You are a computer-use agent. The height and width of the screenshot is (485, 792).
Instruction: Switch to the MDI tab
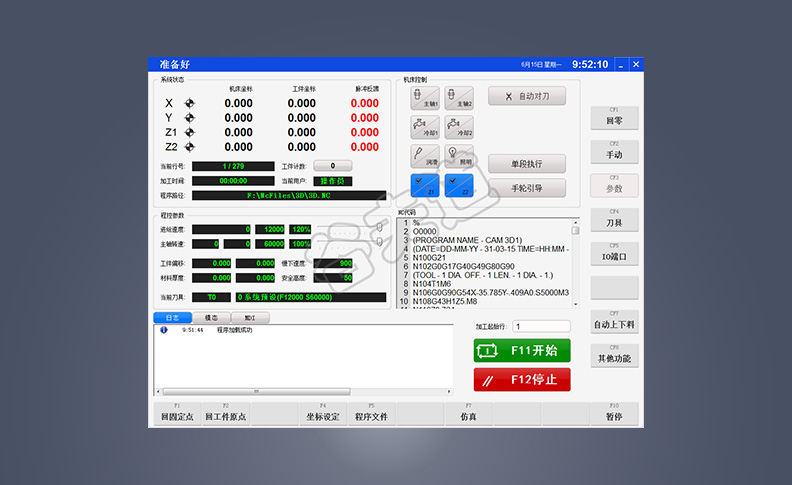tap(250, 317)
